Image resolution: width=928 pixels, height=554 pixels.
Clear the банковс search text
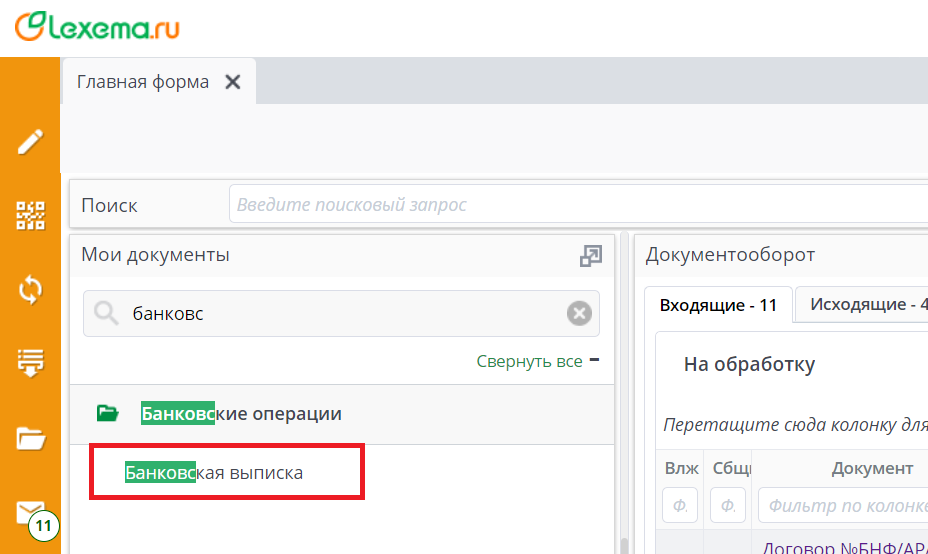(x=579, y=314)
